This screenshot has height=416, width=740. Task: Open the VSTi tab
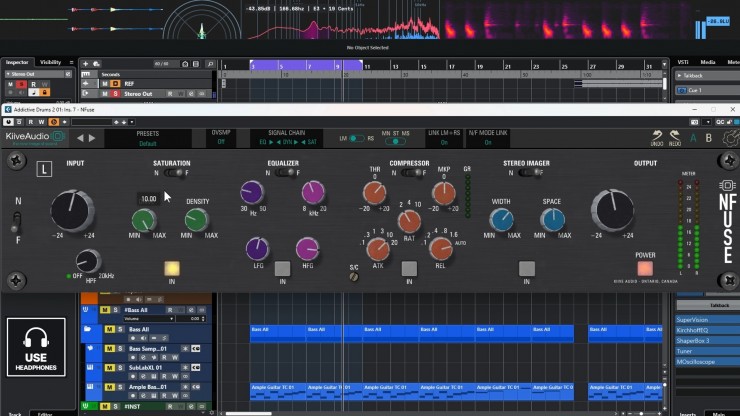683,62
